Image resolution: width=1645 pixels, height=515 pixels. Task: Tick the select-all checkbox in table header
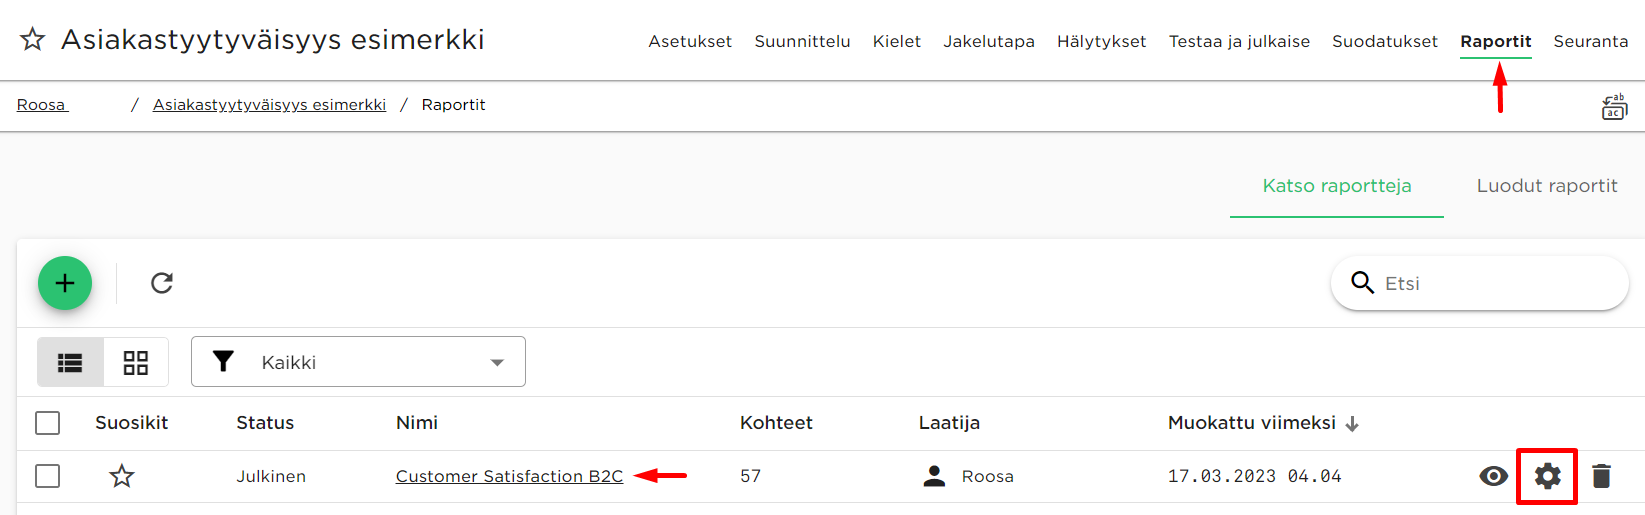point(47,423)
